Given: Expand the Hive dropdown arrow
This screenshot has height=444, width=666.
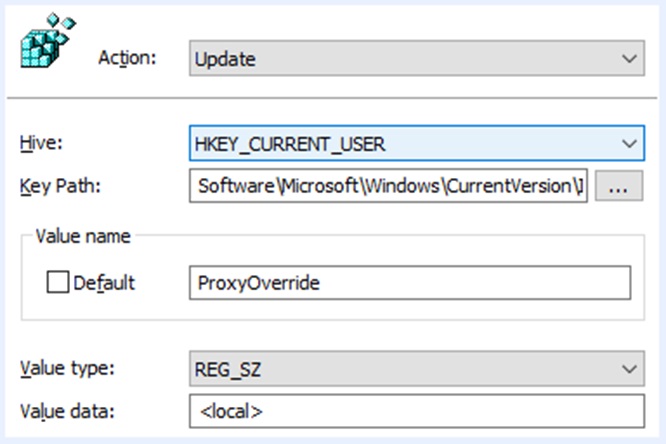Looking at the screenshot, I should coord(629,144).
